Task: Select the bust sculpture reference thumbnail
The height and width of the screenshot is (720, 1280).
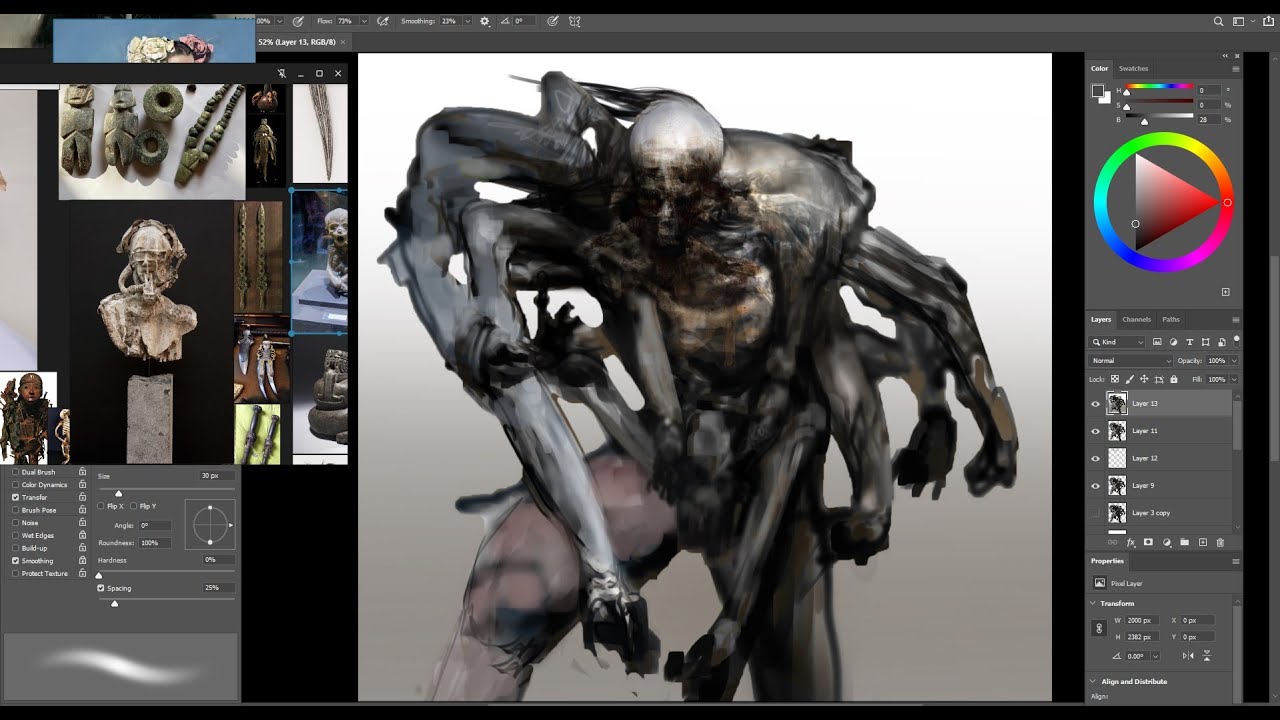Action: click(x=150, y=334)
